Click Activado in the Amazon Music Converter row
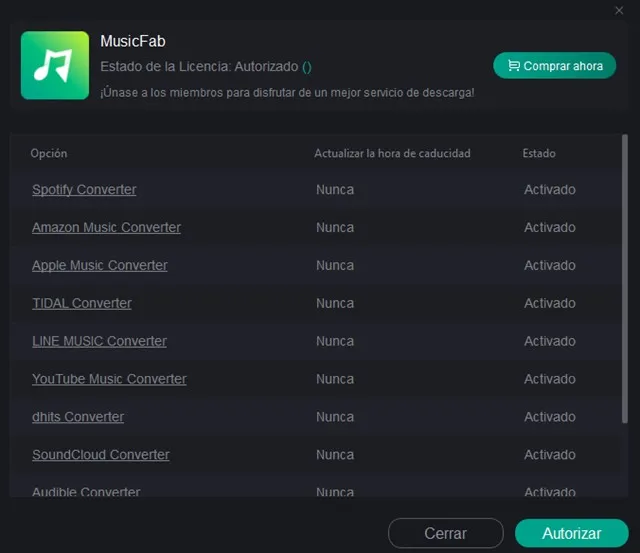This screenshot has width=640, height=553. click(549, 227)
